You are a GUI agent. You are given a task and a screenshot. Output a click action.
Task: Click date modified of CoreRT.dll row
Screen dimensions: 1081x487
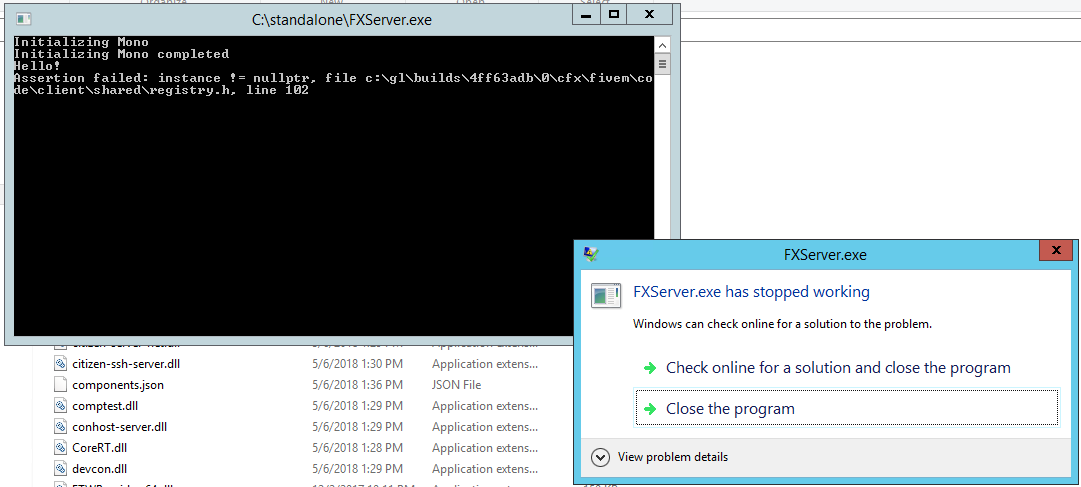click(357, 448)
